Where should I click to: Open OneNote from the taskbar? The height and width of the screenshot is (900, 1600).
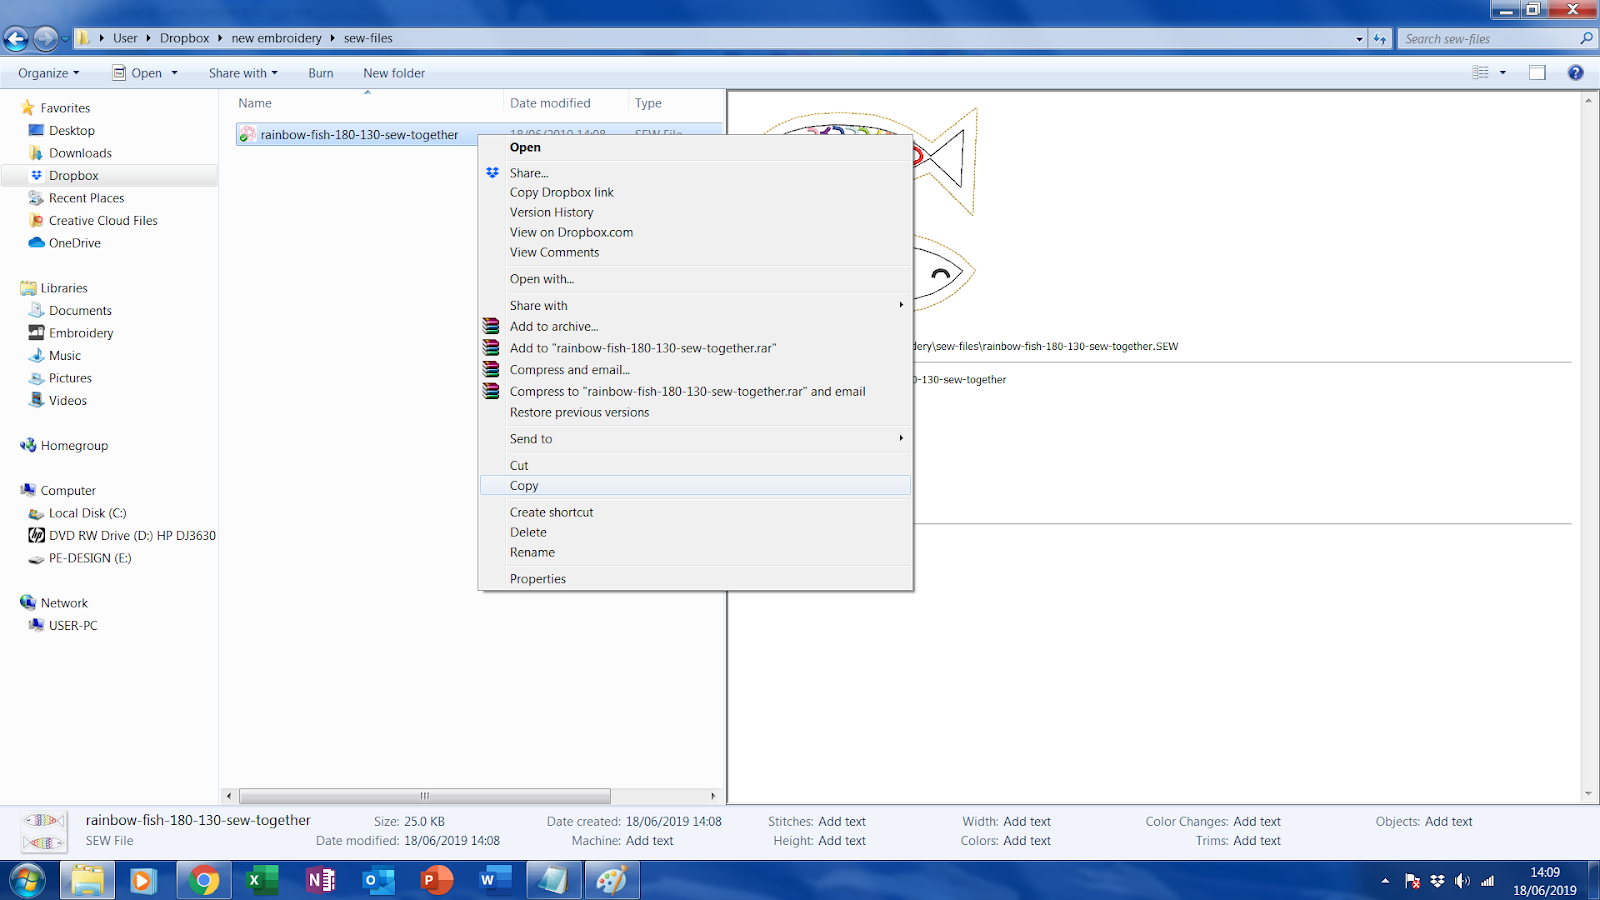click(x=320, y=881)
